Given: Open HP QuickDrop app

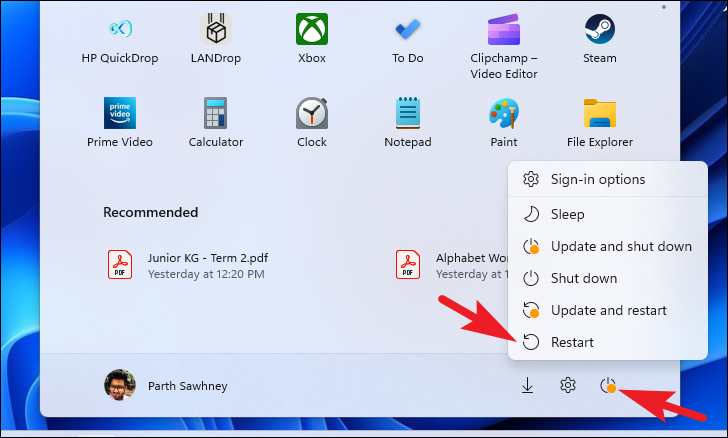Looking at the screenshot, I should pyautogui.click(x=120, y=40).
